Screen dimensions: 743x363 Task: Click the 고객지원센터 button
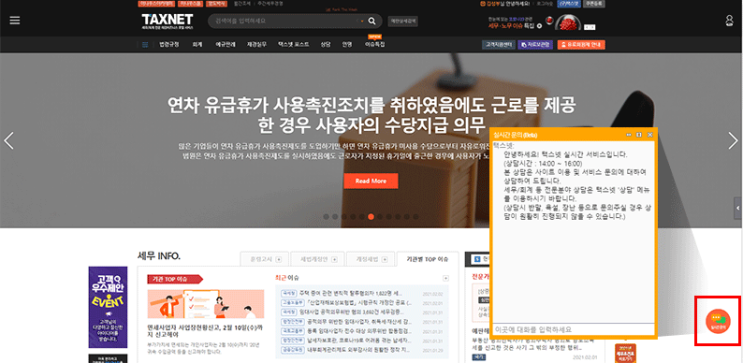click(498, 45)
